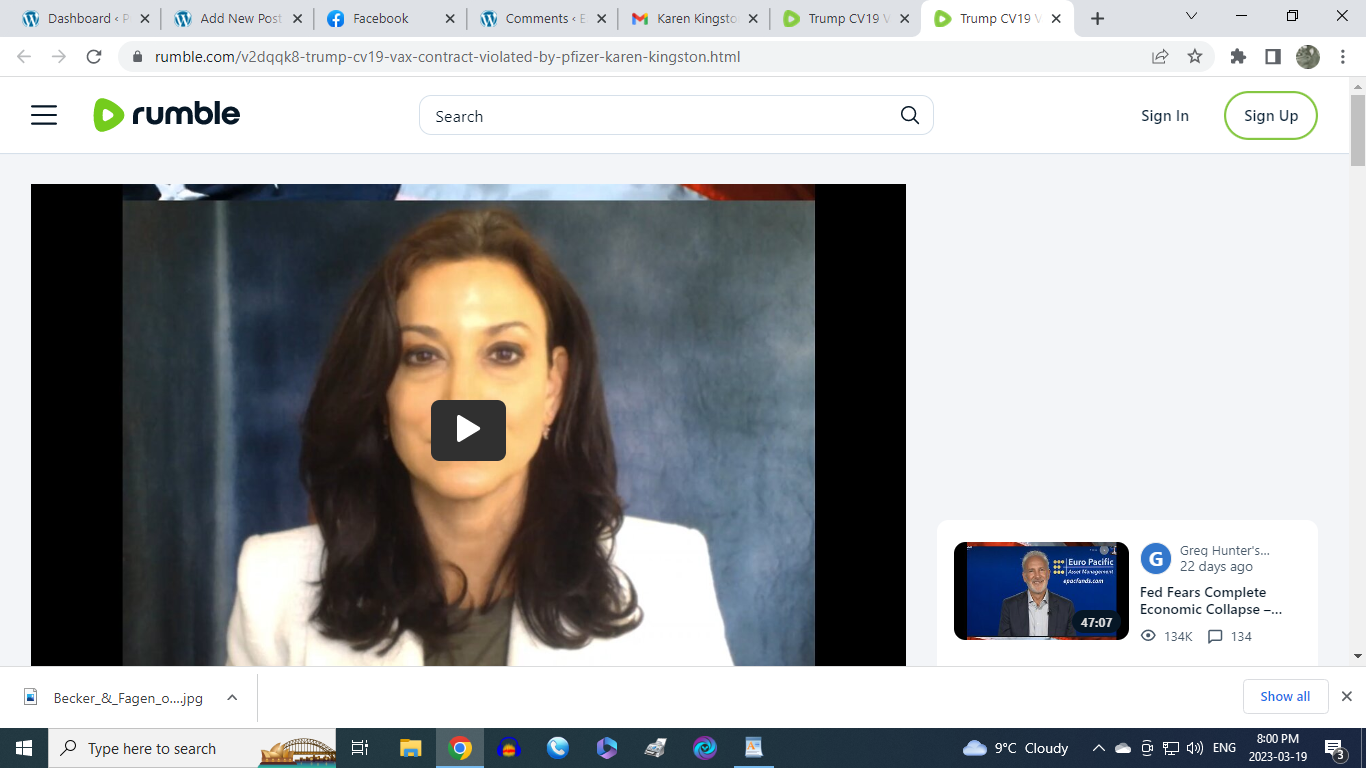Show hidden system tray icons

coord(1098,748)
